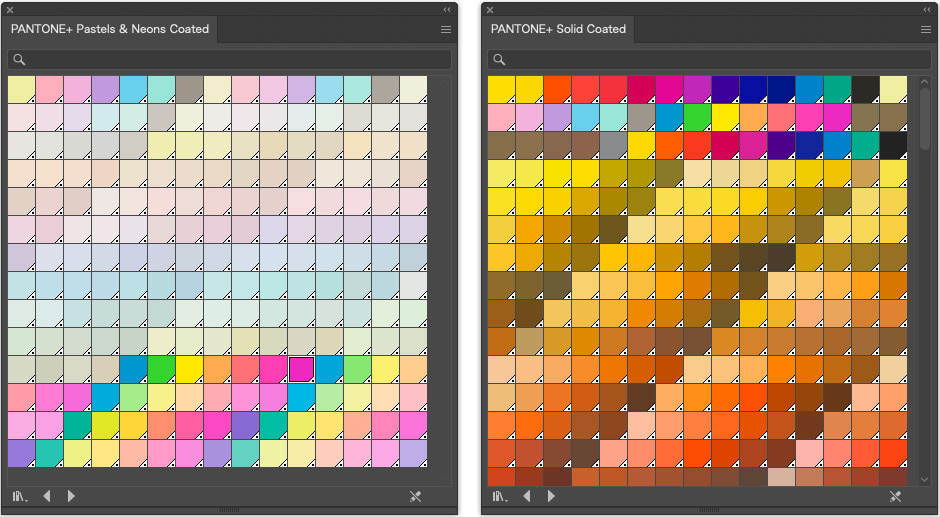Click the search field in Solid Coated panel
Screen dimensions: 940x517
[710, 60]
